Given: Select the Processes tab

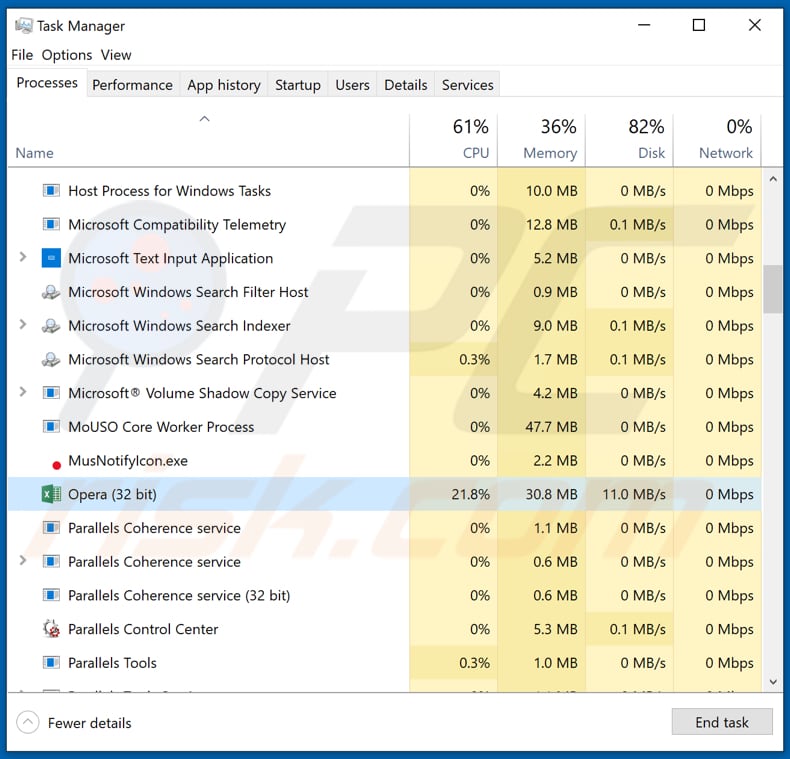Looking at the screenshot, I should pos(47,83).
